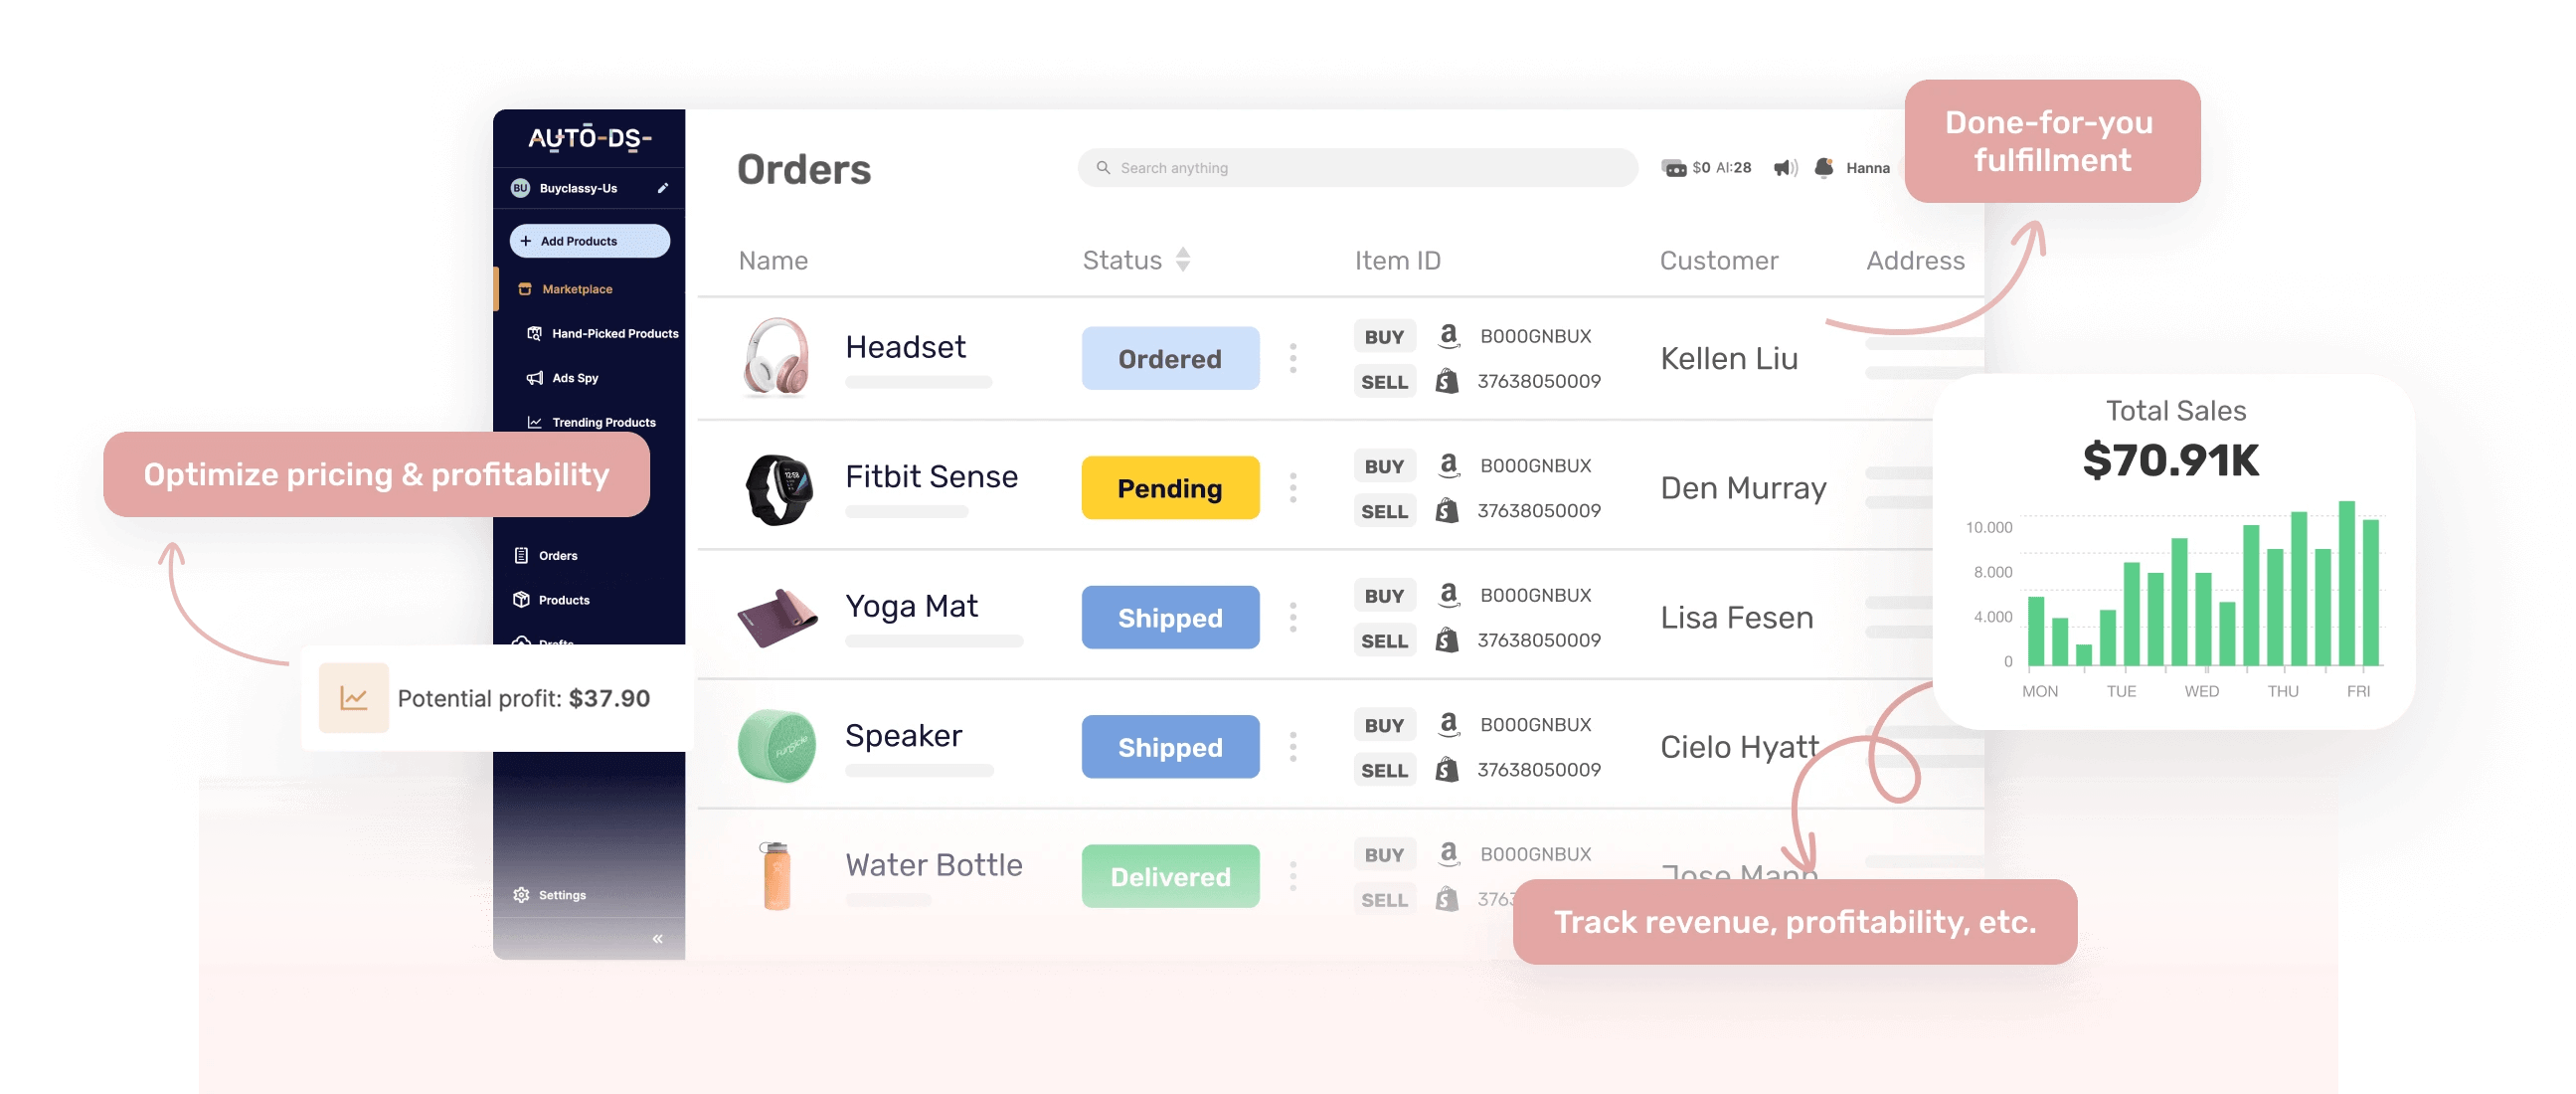
Task: Click the Shopify icon in Fitbit Sense row
Action: [x=1447, y=511]
